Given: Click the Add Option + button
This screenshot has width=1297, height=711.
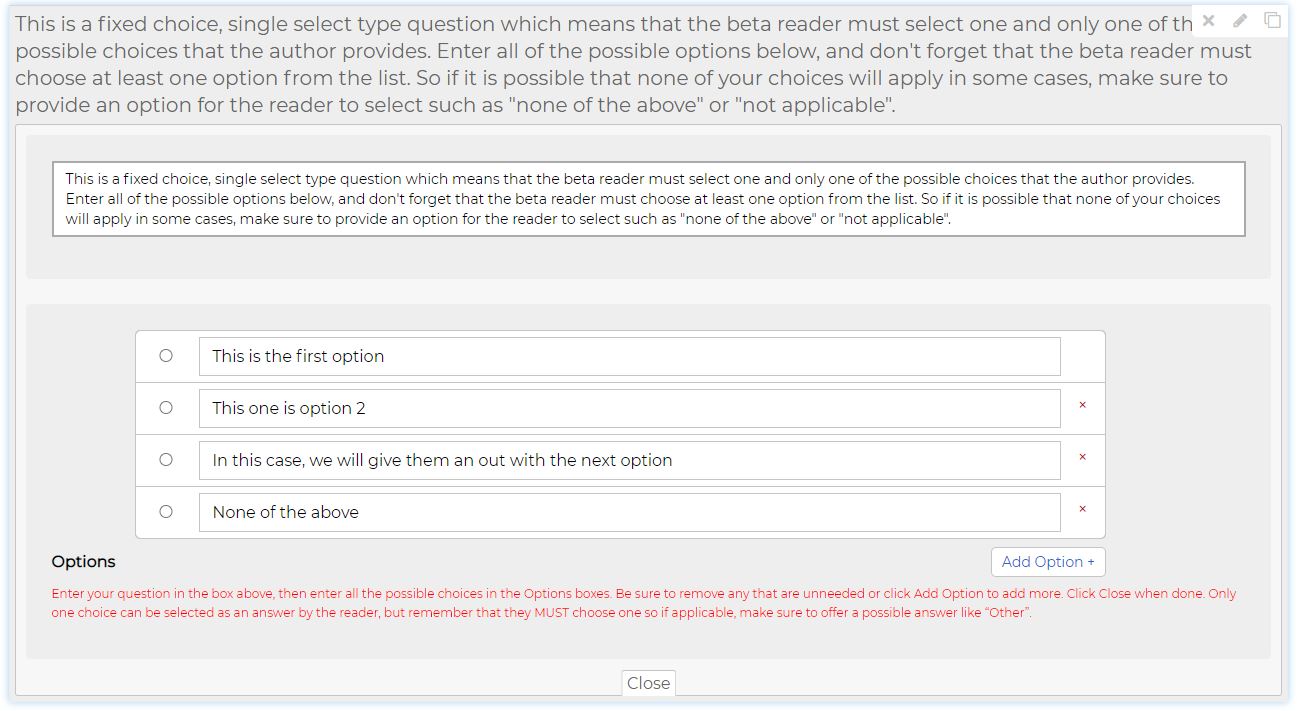Looking at the screenshot, I should coord(1047,562).
